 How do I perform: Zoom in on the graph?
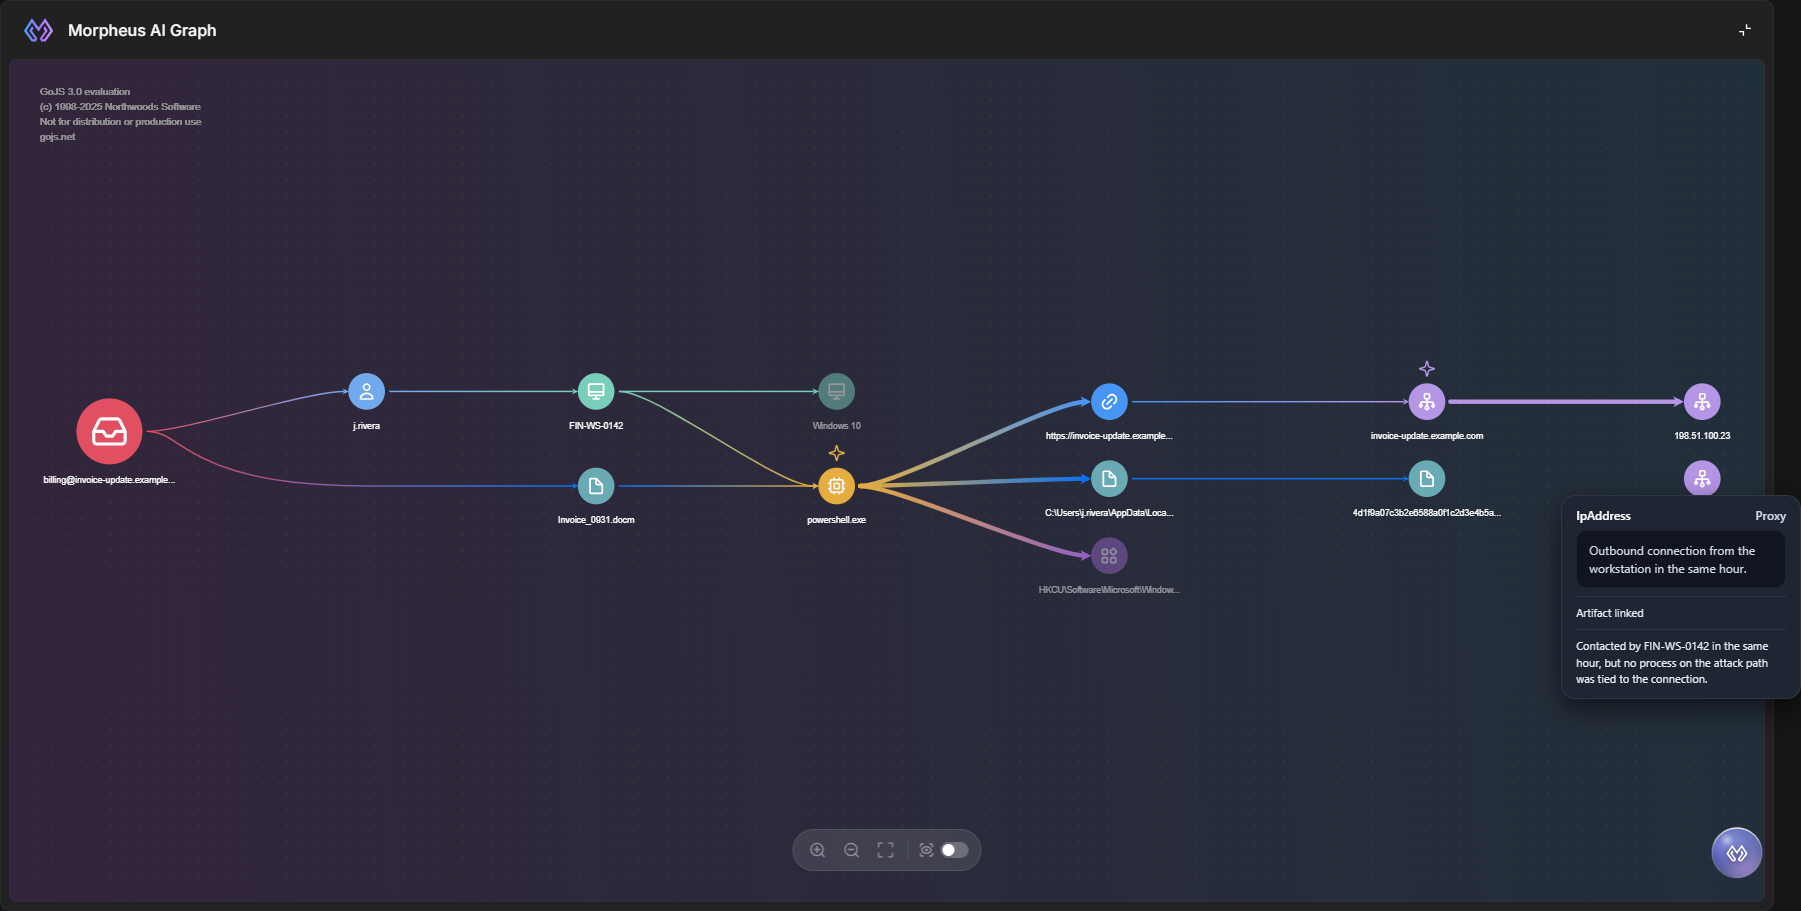point(817,850)
